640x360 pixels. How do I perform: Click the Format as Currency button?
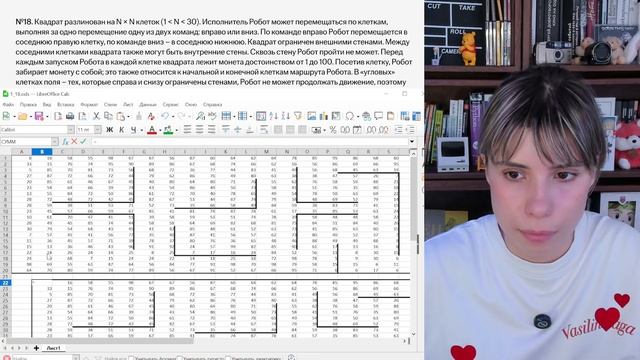316,130
